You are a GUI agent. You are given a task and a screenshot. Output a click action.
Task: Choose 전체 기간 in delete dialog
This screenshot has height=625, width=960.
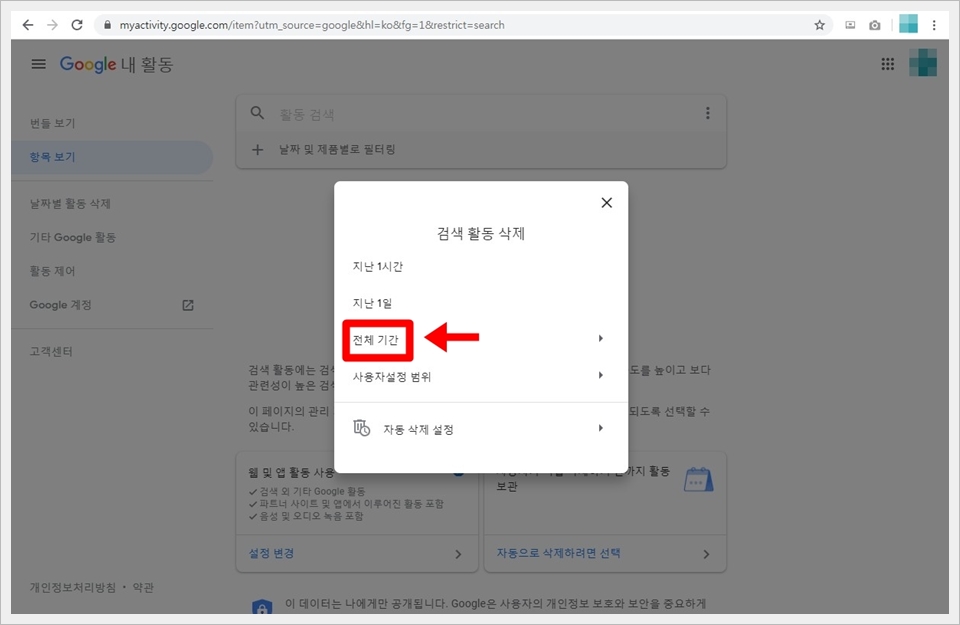pos(375,340)
